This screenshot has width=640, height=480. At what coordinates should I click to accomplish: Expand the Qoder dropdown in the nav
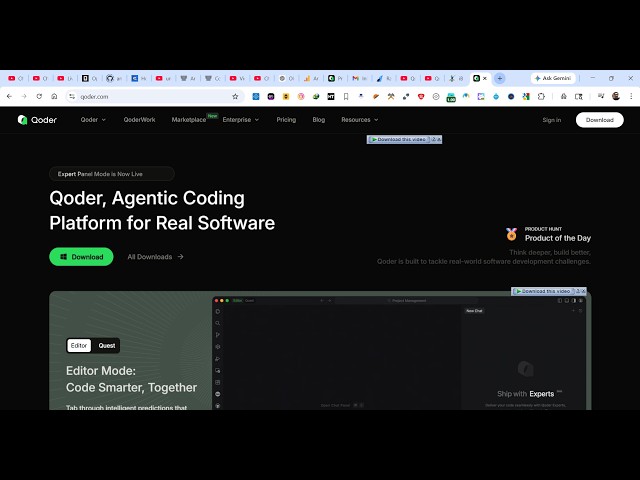(93, 120)
